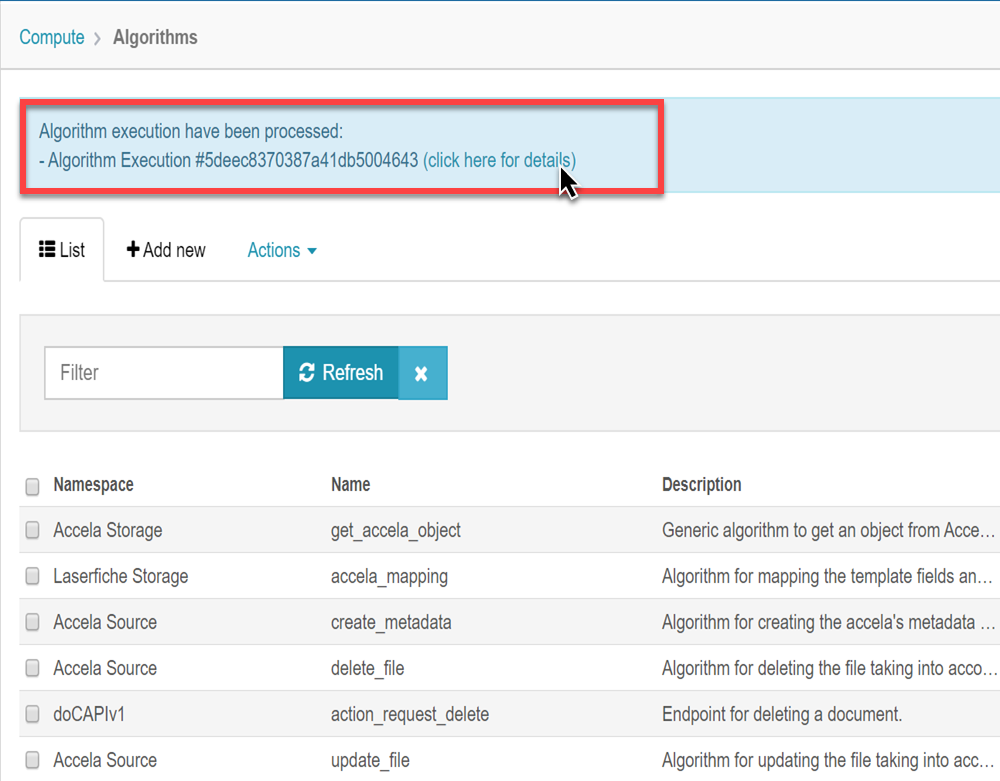Open the Add new tab
This screenshot has width=1000, height=781.
[166, 250]
